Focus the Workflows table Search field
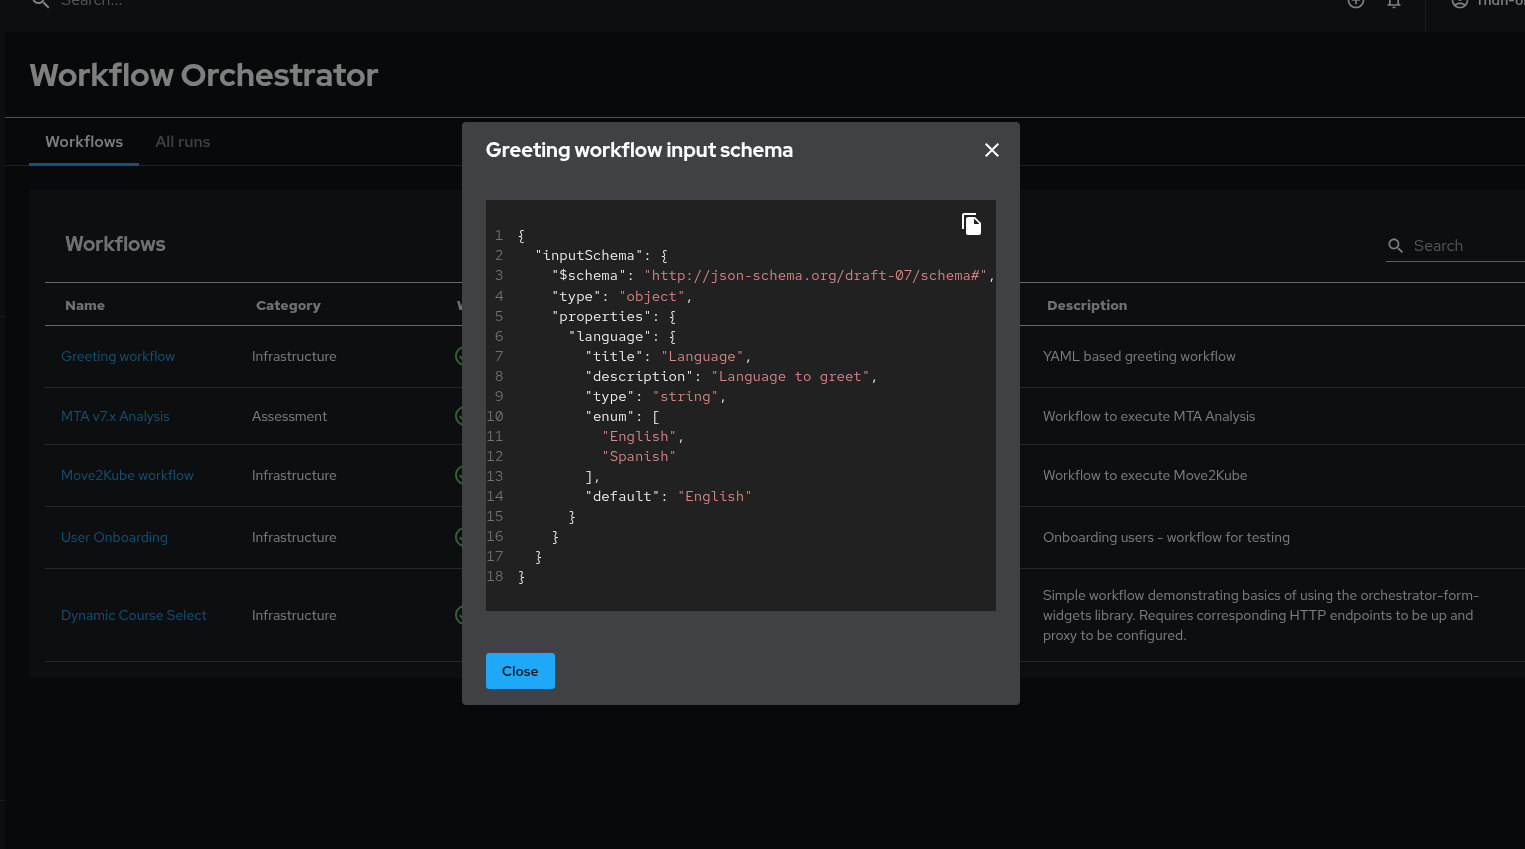This screenshot has width=1525, height=849. (1465, 246)
